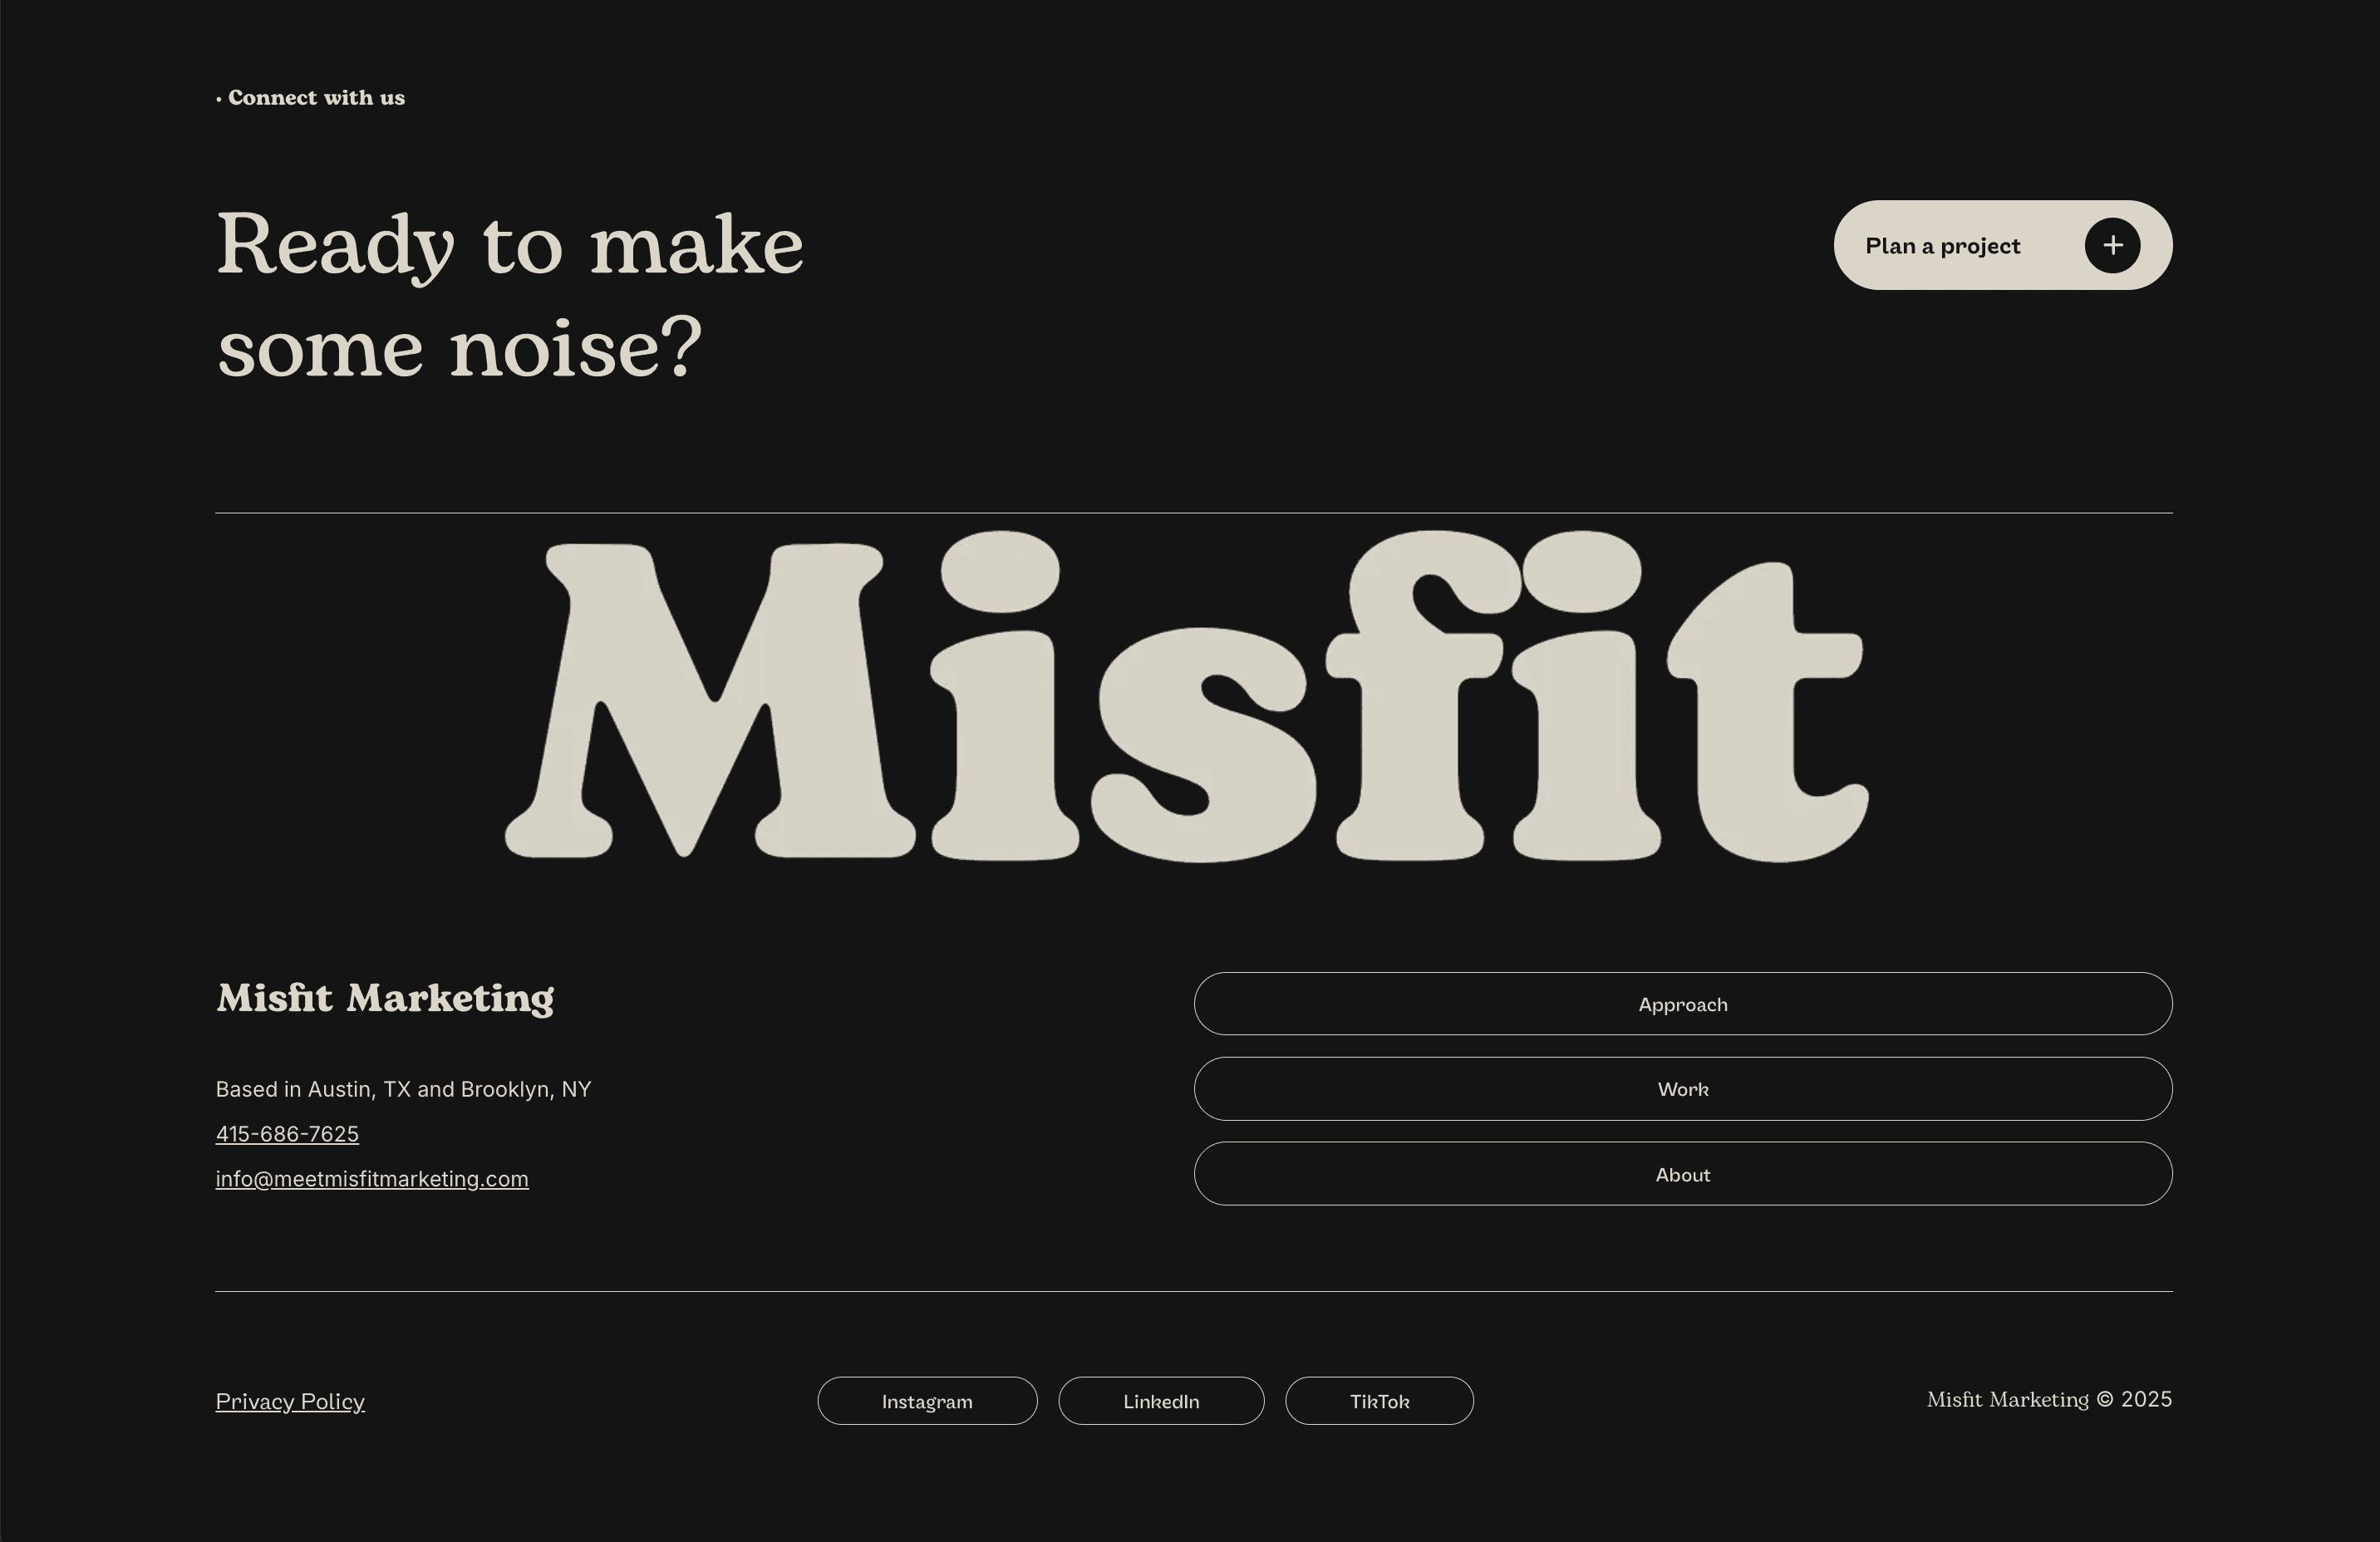Image resolution: width=2380 pixels, height=1542 pixels.
Task: Open the LinkedIn social pill
Action: click(1161, 1401)
